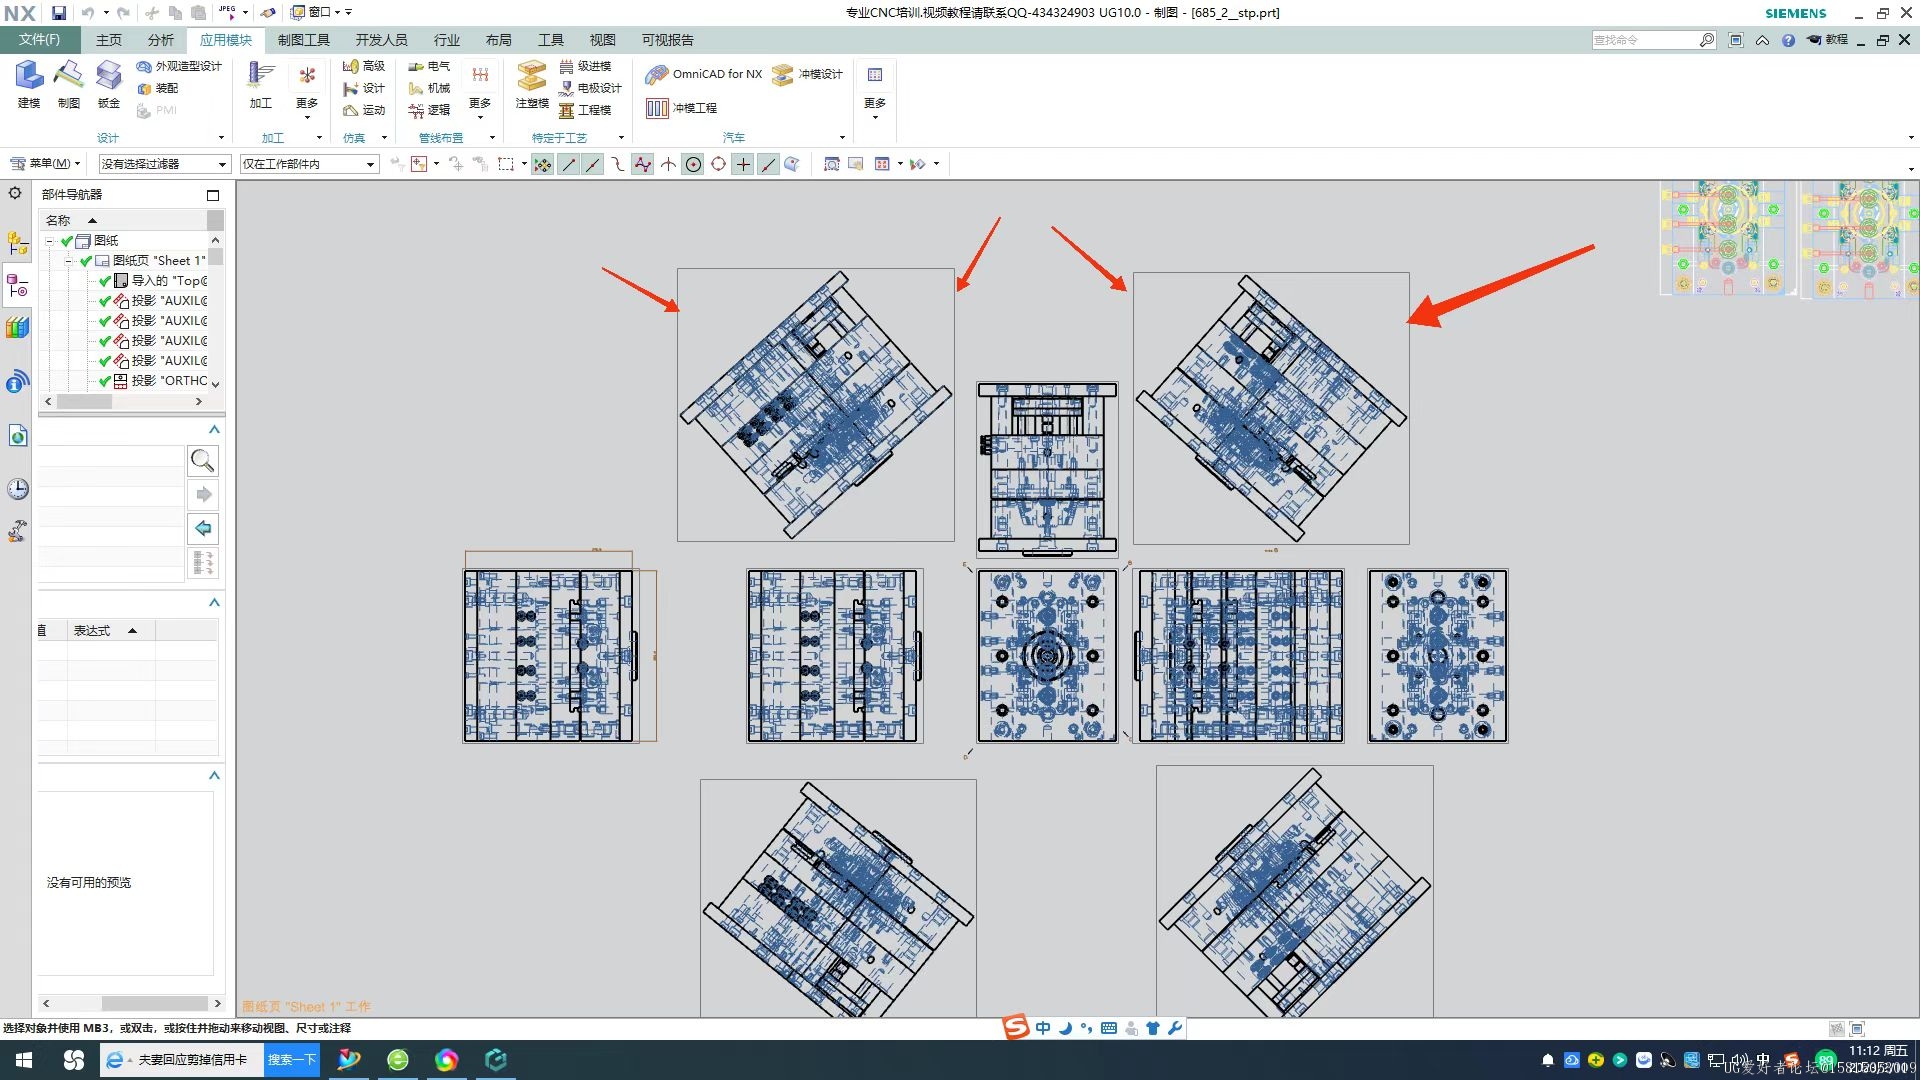
Task: Collapse the expression panel chevron
Action: [x=214, y=603]
